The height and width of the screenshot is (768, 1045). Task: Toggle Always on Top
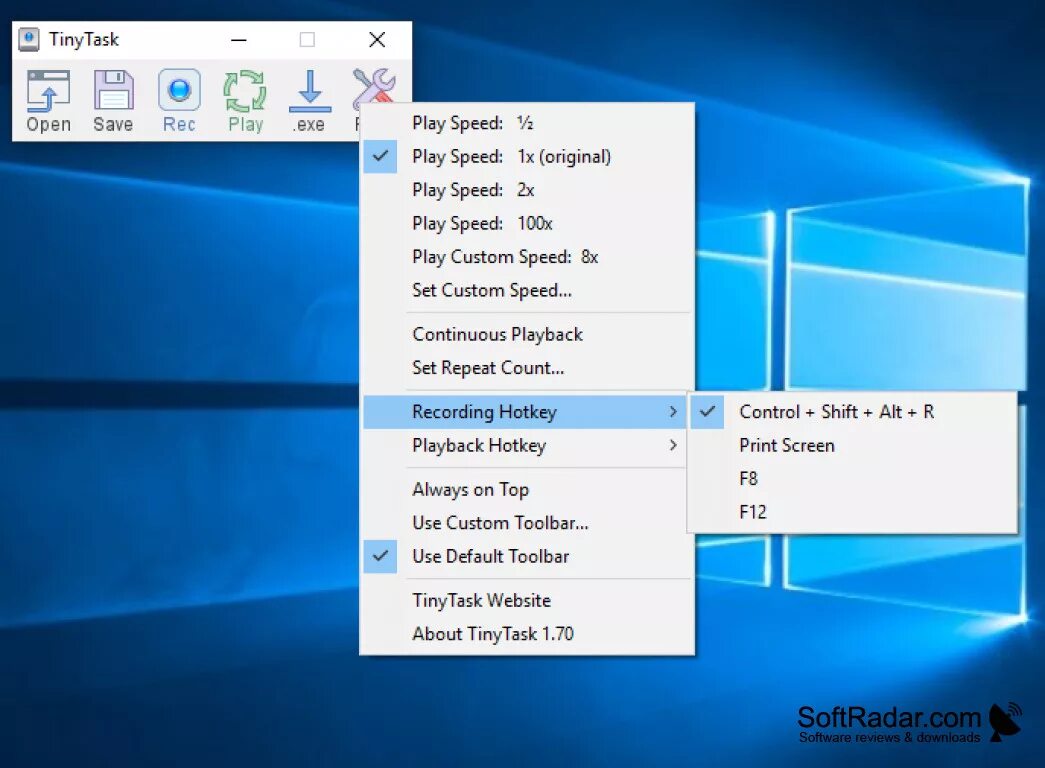pos(526,489)
